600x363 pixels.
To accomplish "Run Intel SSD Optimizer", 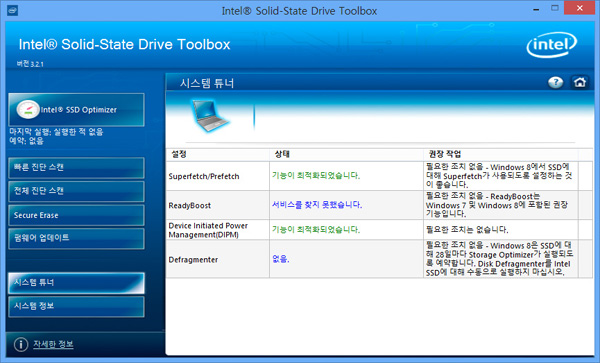I will tap(77, 110).
